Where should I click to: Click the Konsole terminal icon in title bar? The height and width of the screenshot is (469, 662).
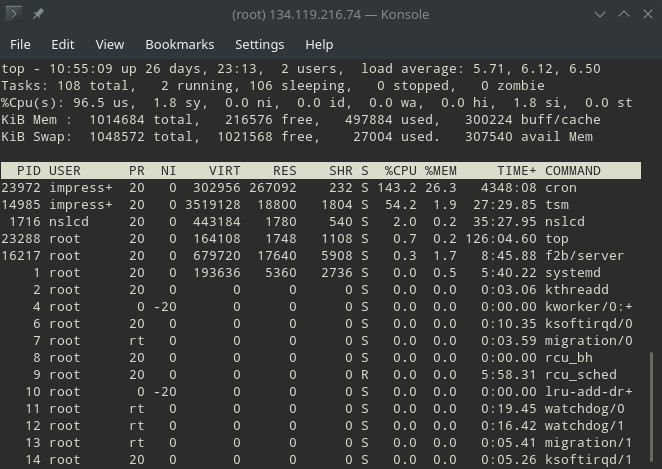[14, 14]
